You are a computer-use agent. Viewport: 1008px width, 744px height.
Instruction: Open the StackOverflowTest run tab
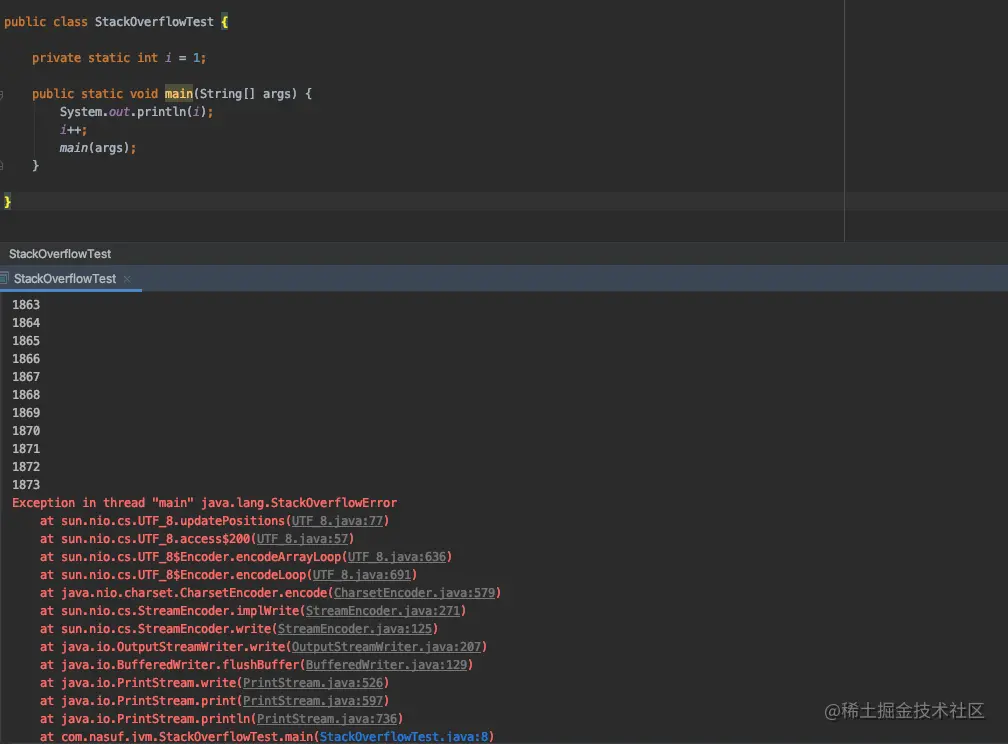(65, 278)
